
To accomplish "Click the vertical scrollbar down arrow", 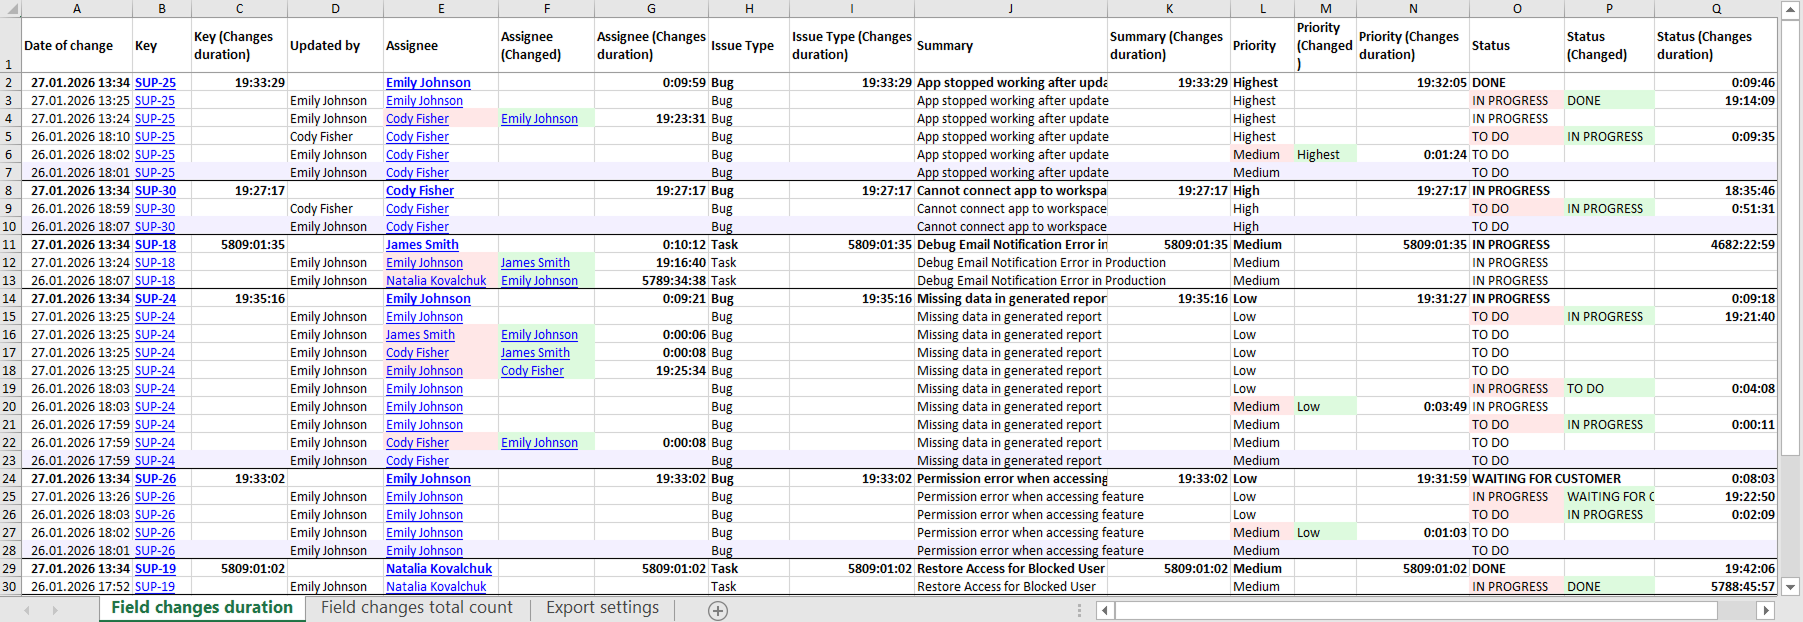I will [x=1791, y=587].
